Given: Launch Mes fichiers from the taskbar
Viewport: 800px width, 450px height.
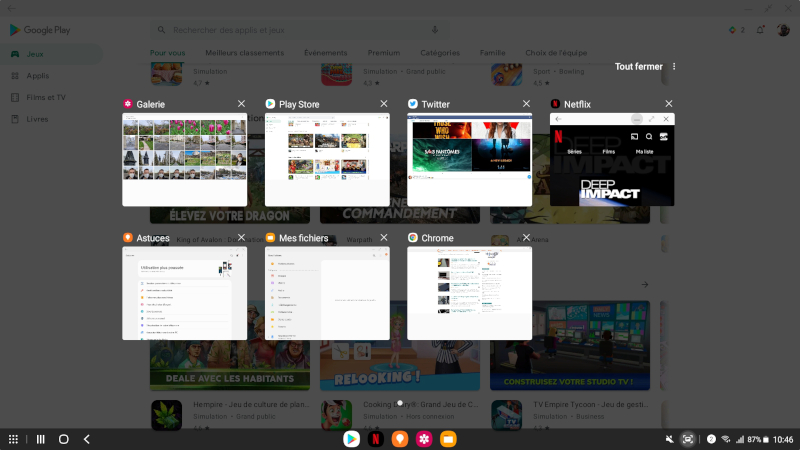Looking at the screenshot, I should (448, 439).
